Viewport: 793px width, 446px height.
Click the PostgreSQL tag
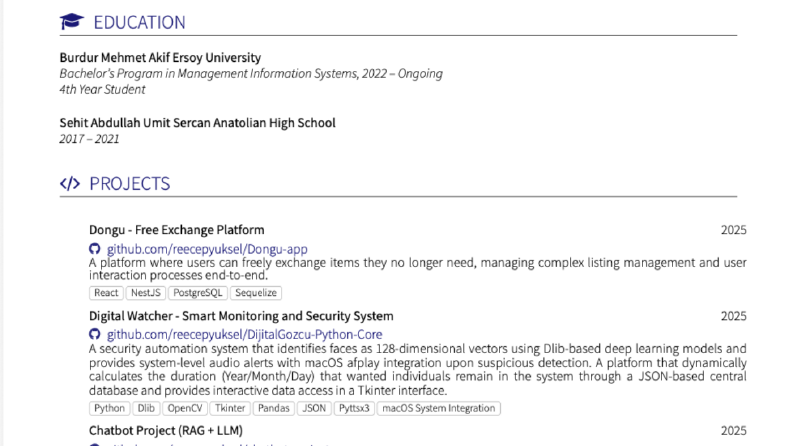point(198,293)
